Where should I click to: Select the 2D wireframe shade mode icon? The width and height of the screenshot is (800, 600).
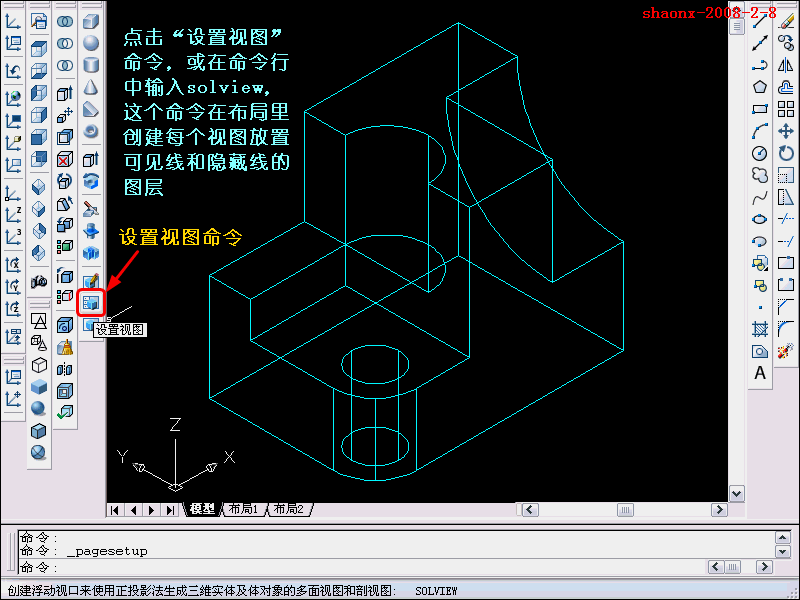(39, 320)
